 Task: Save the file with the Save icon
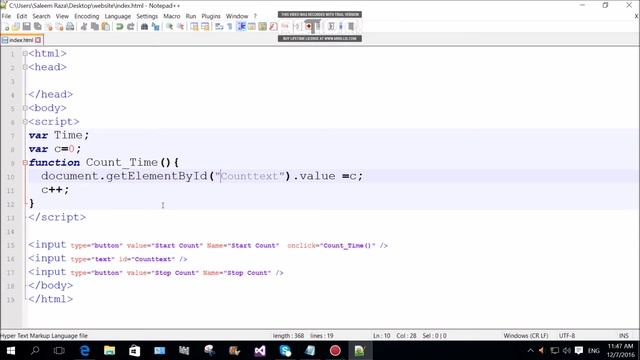coord(27,27)
